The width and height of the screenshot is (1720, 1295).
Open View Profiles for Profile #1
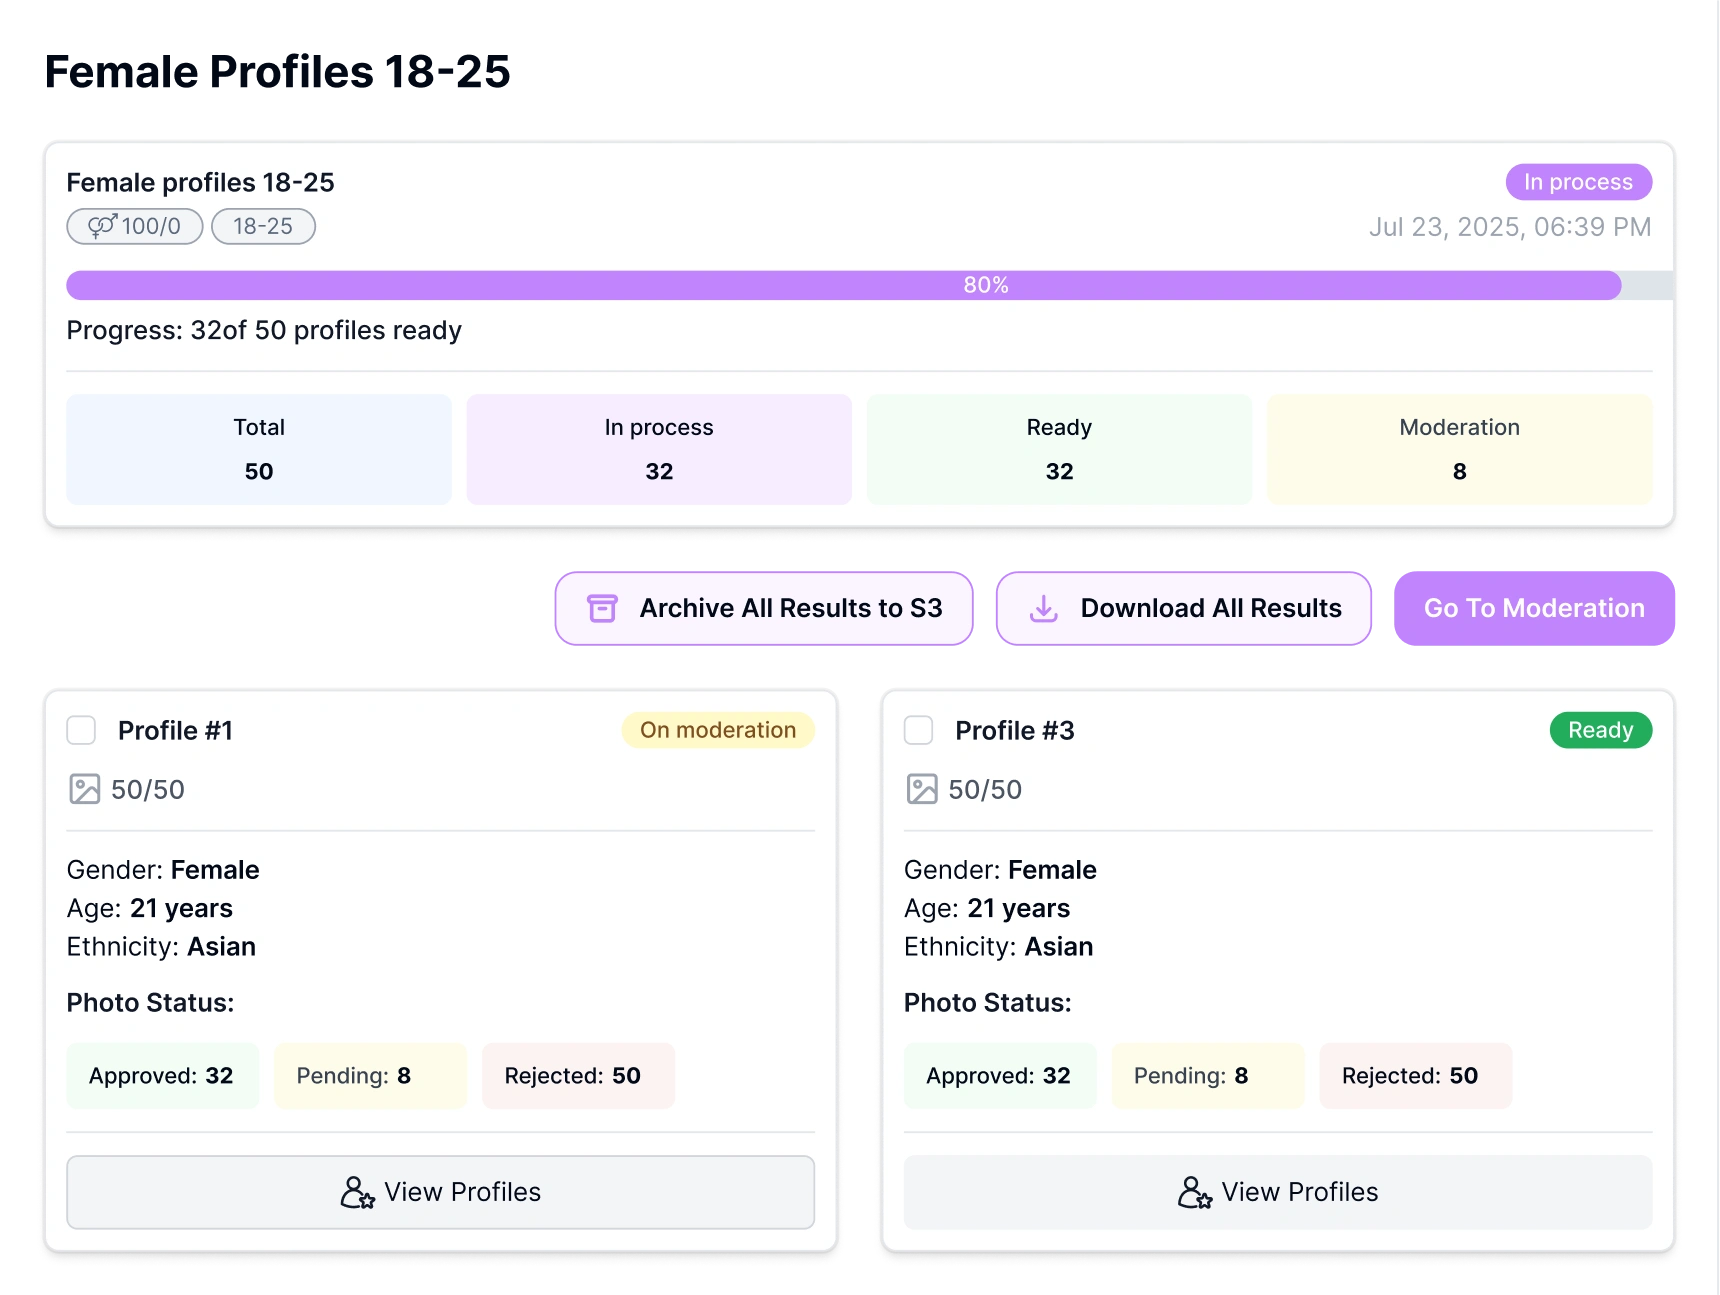pos(441,1192)
